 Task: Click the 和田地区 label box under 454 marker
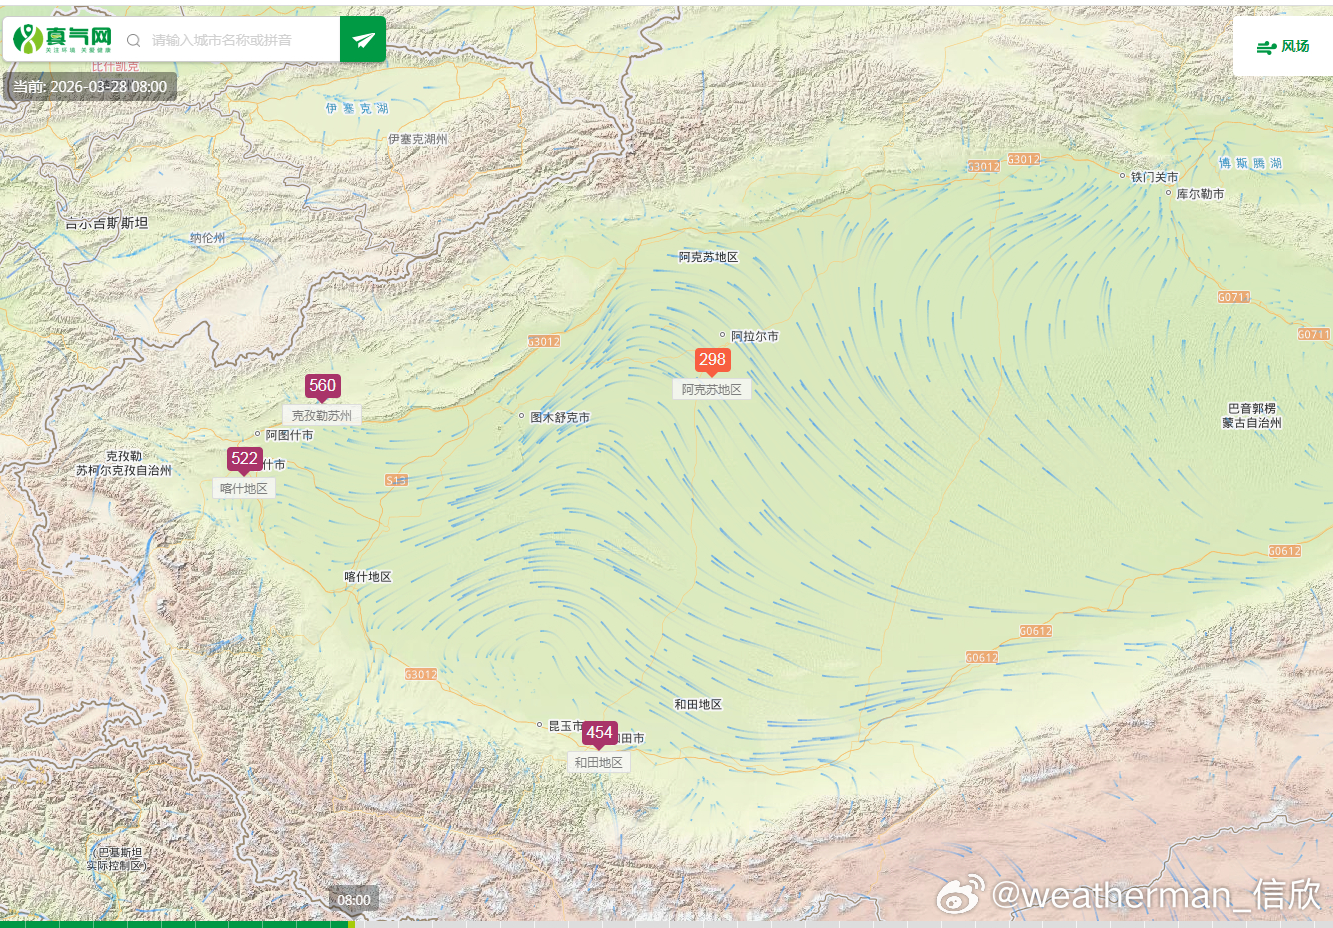599,762
